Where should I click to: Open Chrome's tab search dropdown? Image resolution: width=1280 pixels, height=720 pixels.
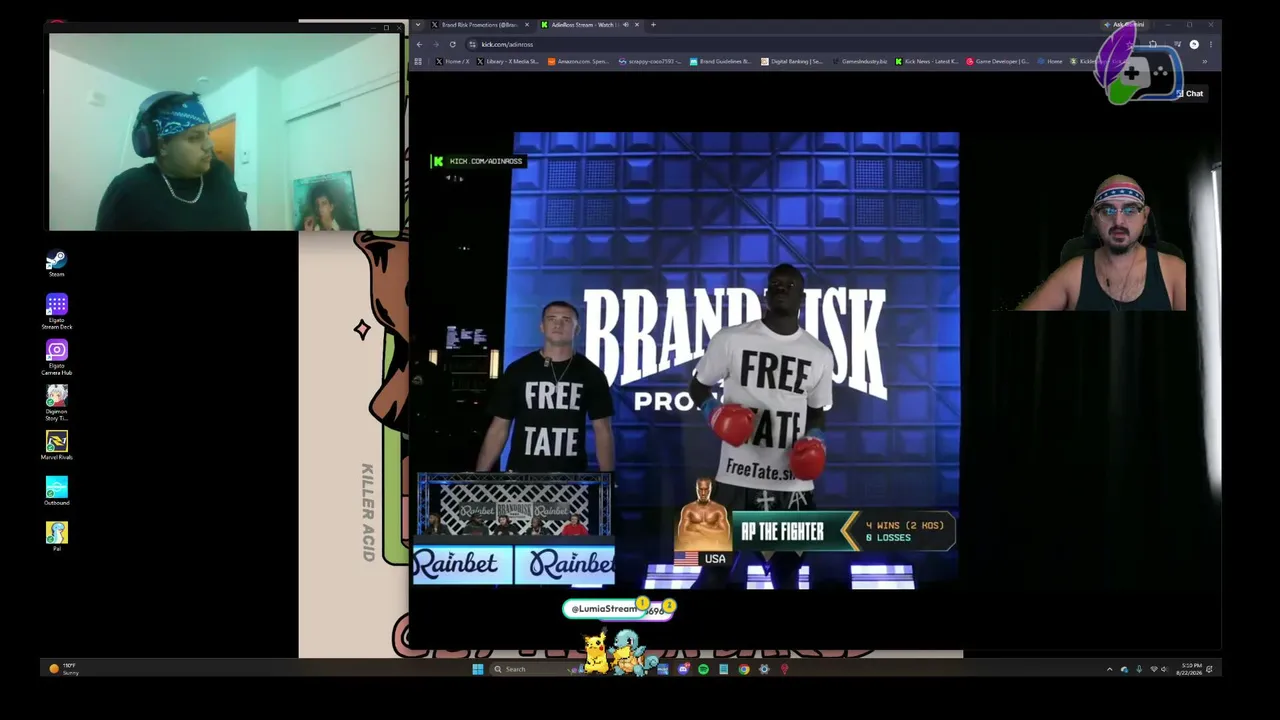[x=418, y=25]
